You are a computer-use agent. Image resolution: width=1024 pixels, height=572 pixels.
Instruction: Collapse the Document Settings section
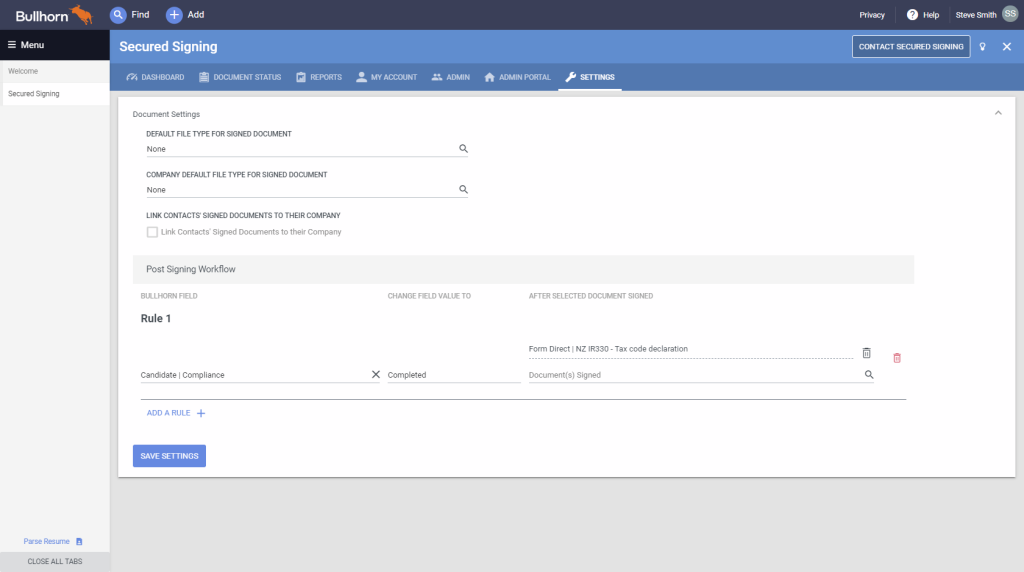998,113
